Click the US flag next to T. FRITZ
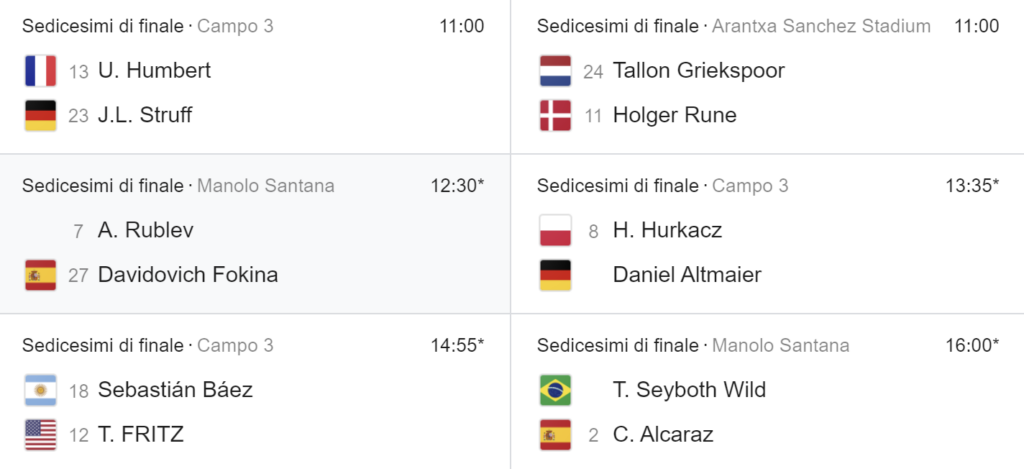 point(40,435)
